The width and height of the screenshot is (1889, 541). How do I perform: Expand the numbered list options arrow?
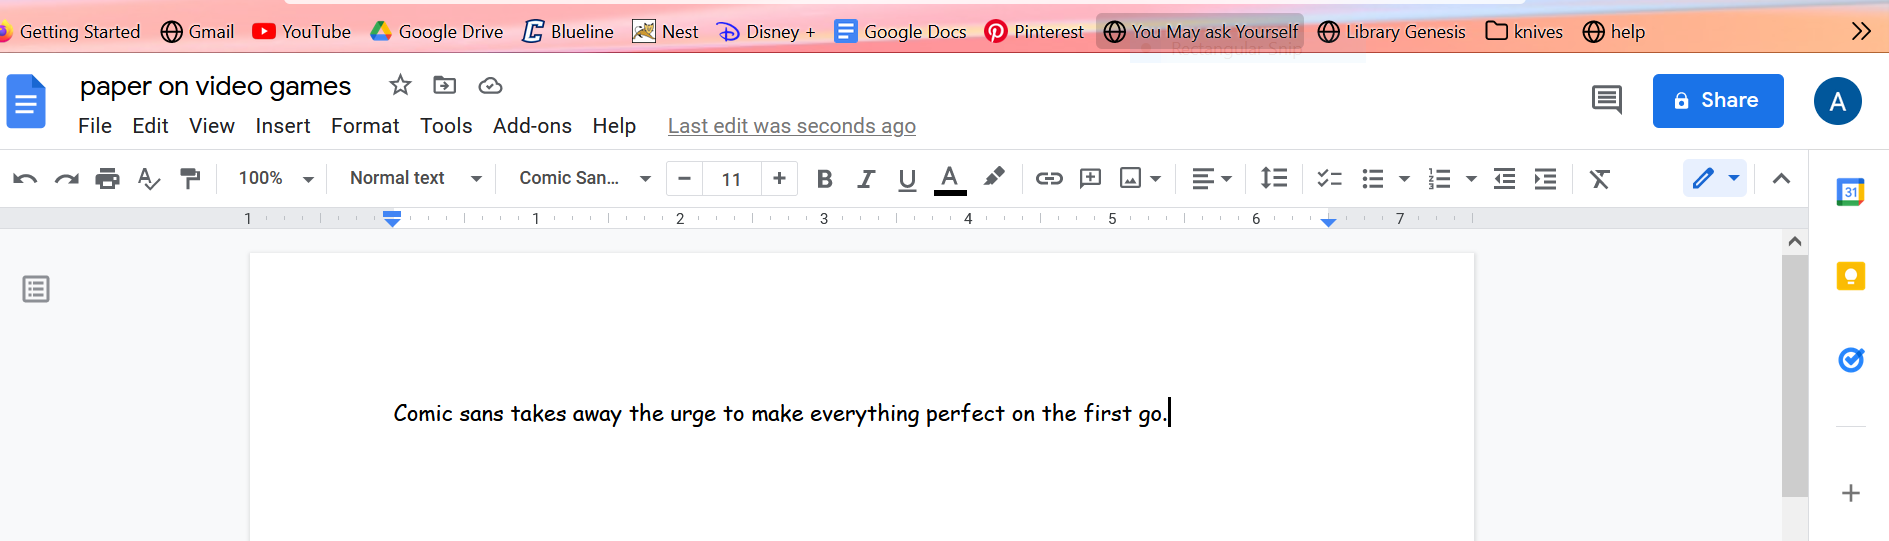(1471, 179)
